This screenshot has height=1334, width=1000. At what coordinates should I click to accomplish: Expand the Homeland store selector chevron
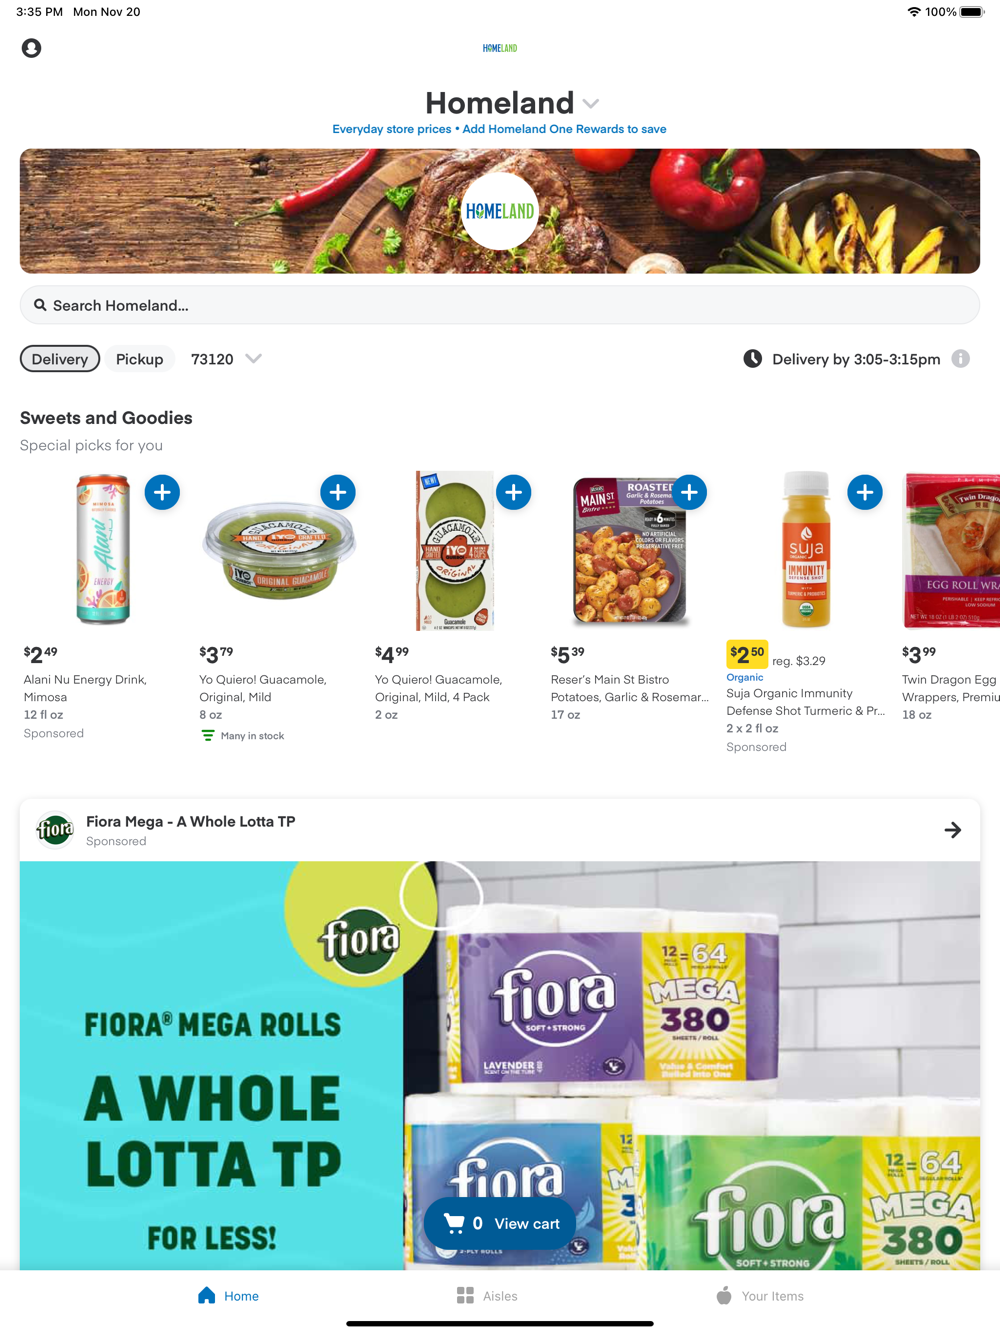point(591,104)
